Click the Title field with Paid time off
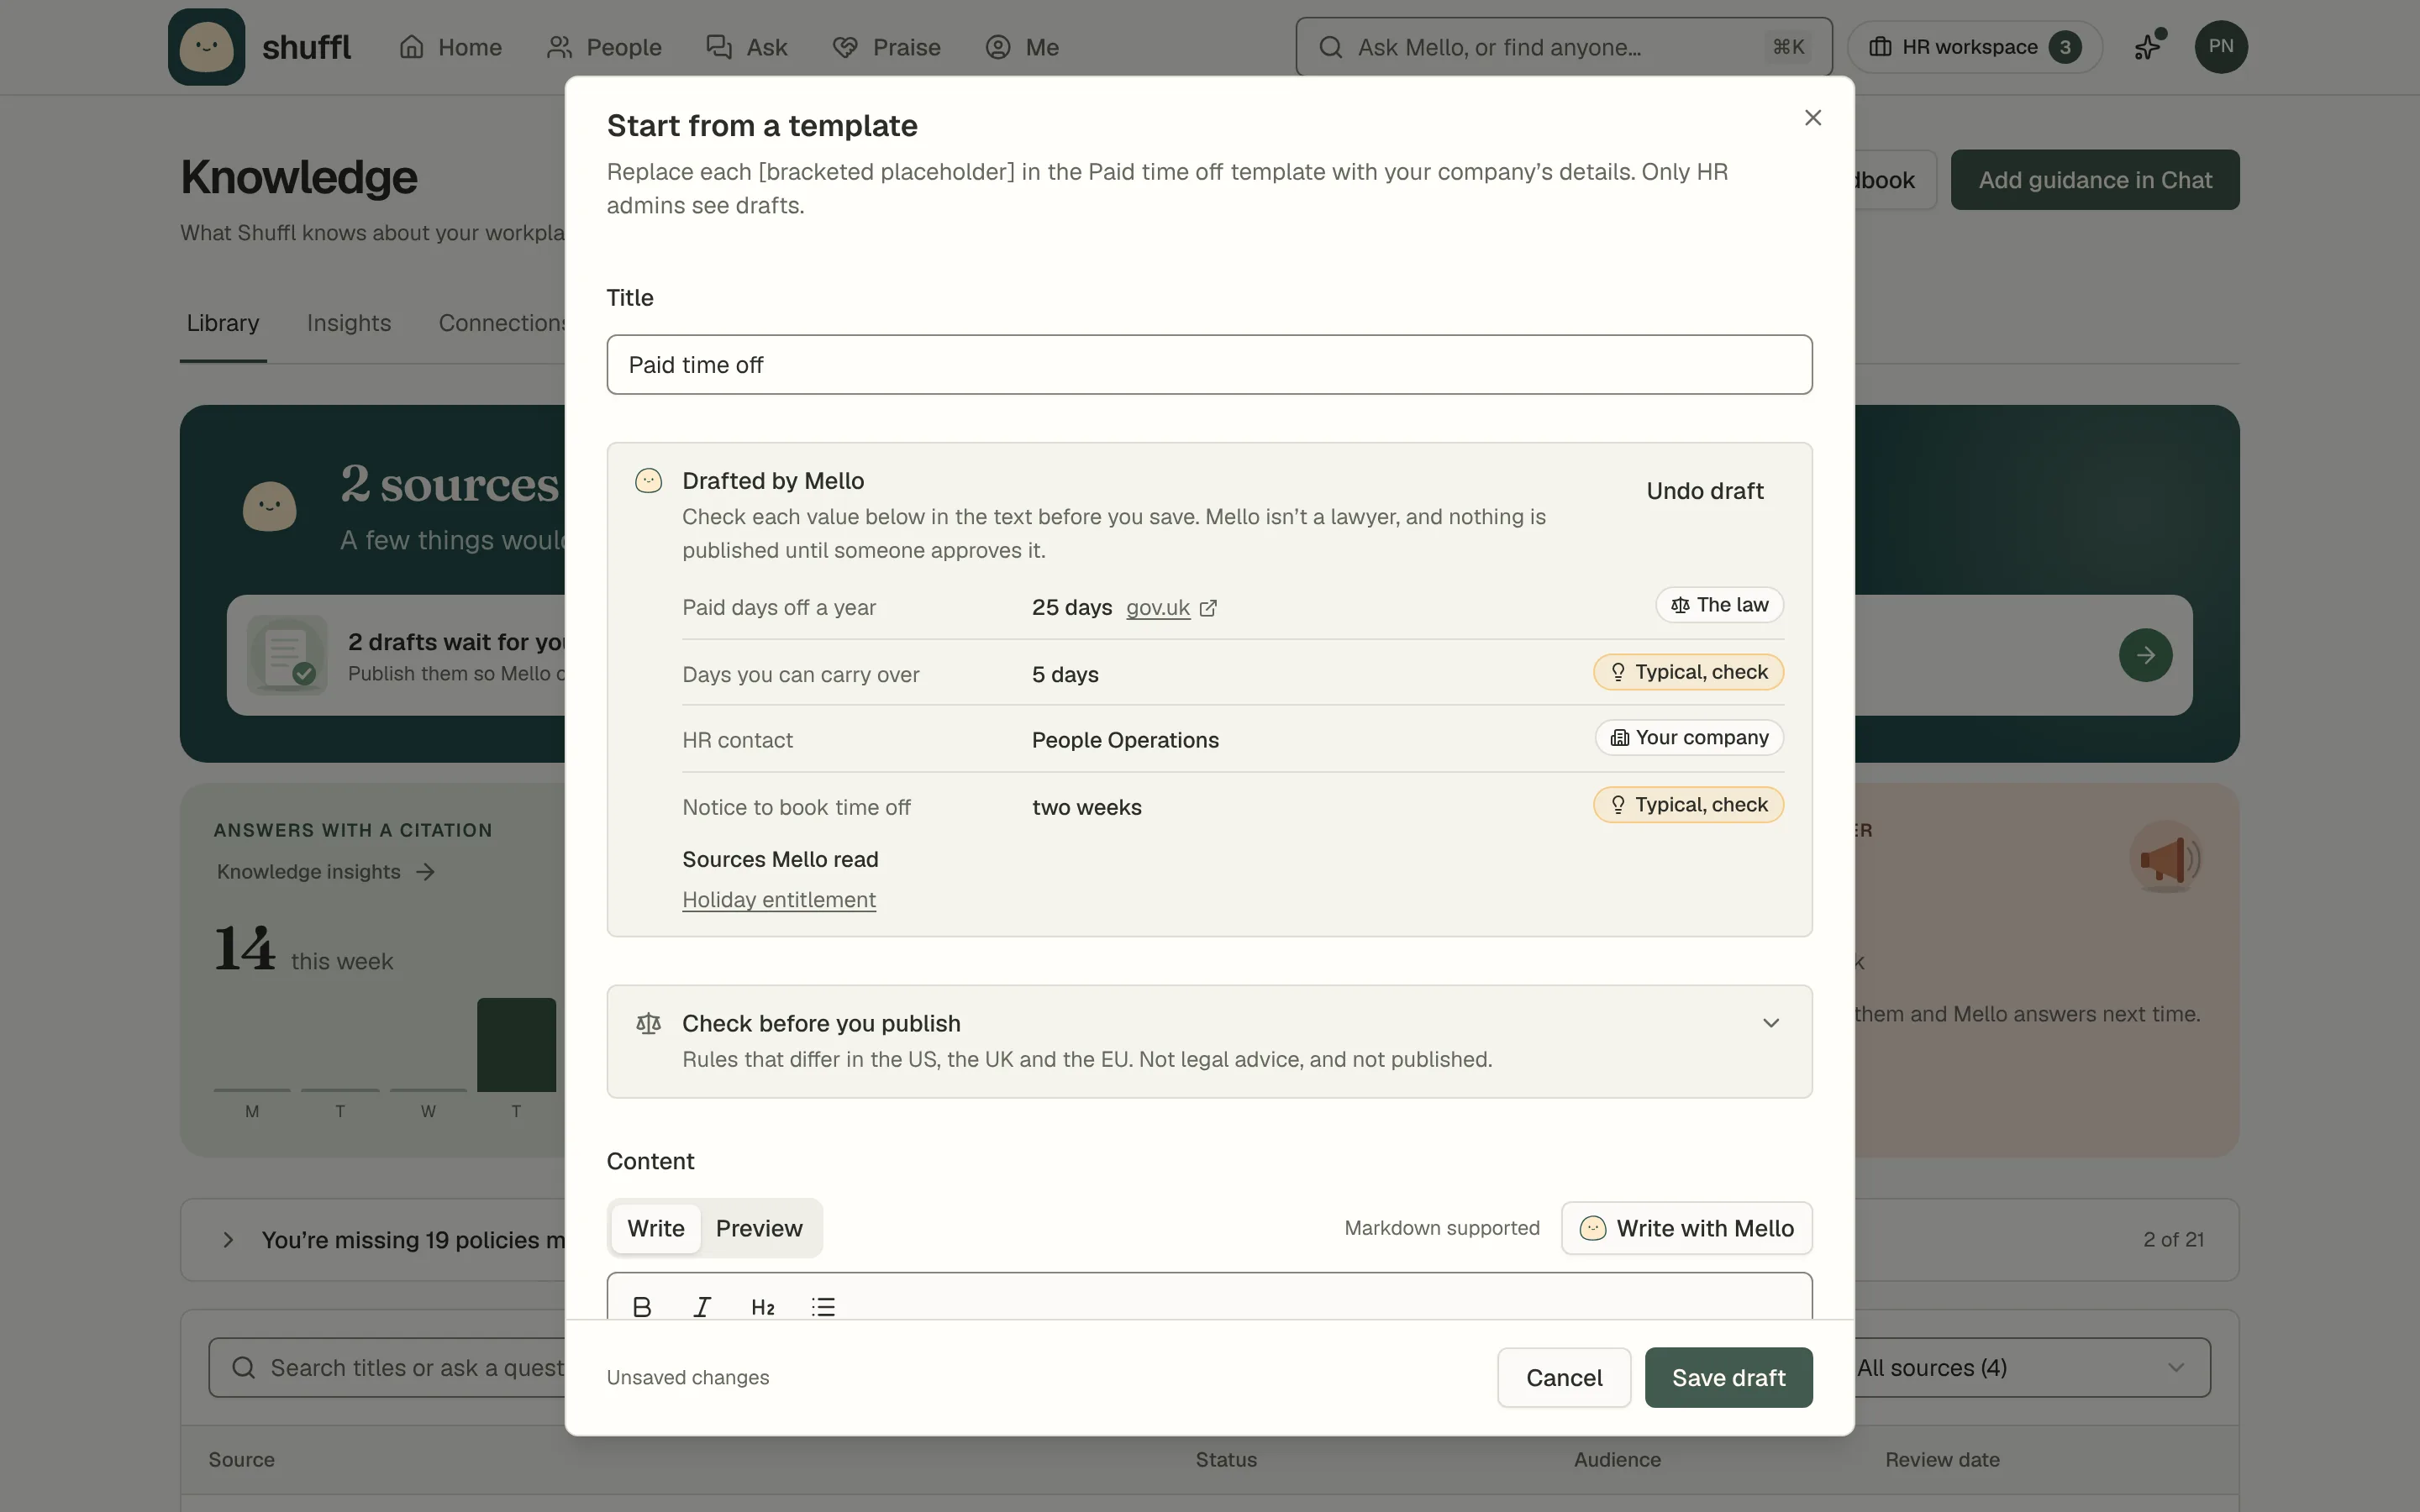The height and width of the screenshot is (1512, 2420). (1209, 365)
